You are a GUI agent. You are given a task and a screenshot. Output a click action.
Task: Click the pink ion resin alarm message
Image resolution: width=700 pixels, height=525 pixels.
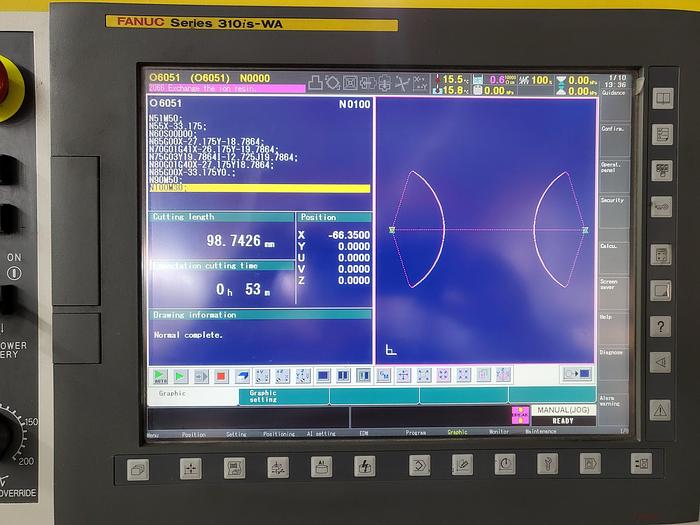click(x=226, y=88)
